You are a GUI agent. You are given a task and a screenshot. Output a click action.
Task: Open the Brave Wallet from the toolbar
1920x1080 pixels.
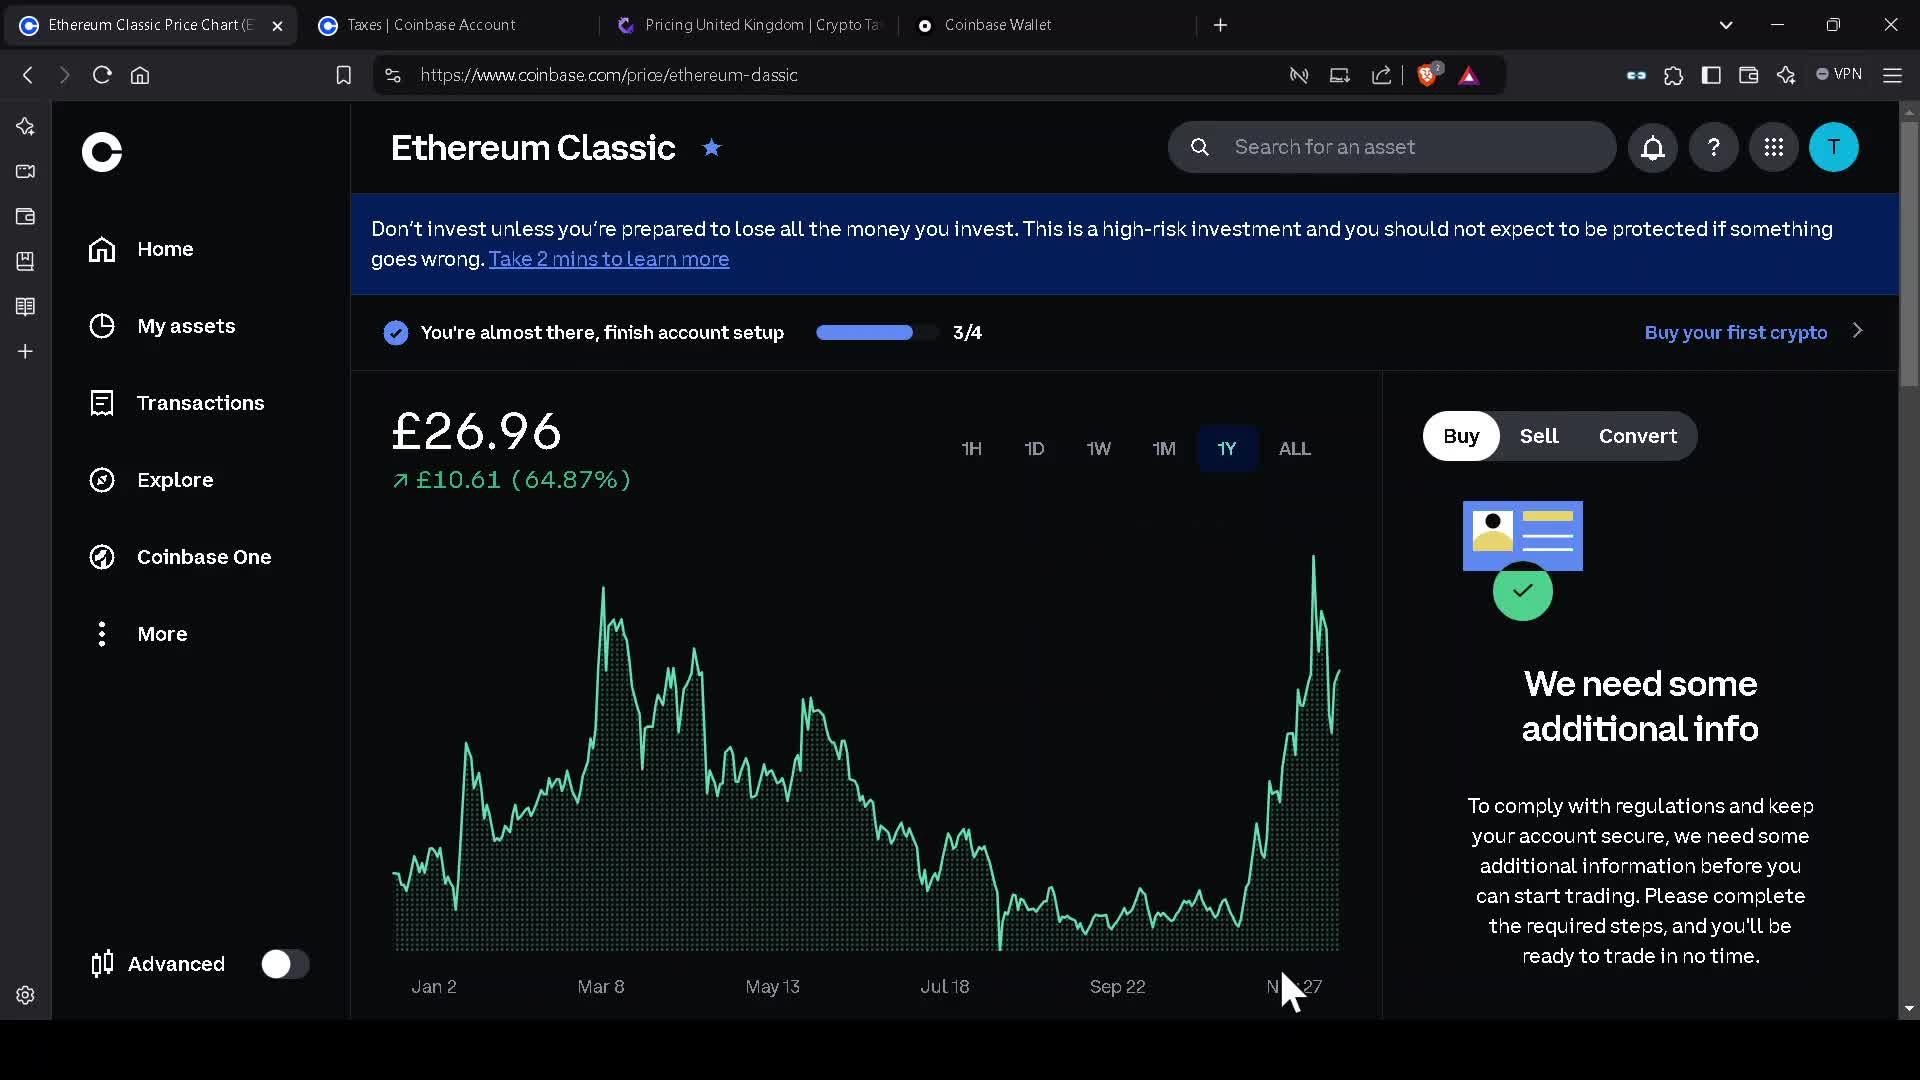pyautogui.click(x=1749, y=75)
